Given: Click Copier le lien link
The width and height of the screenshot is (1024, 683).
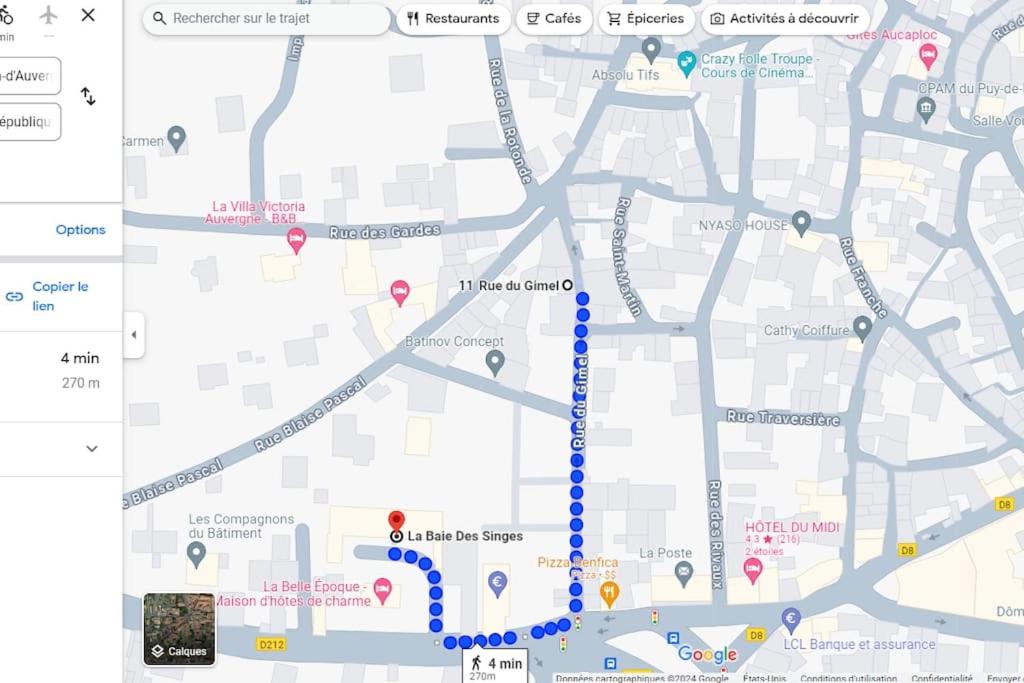Looking at the screenshot, I should (x=59, y=296).
